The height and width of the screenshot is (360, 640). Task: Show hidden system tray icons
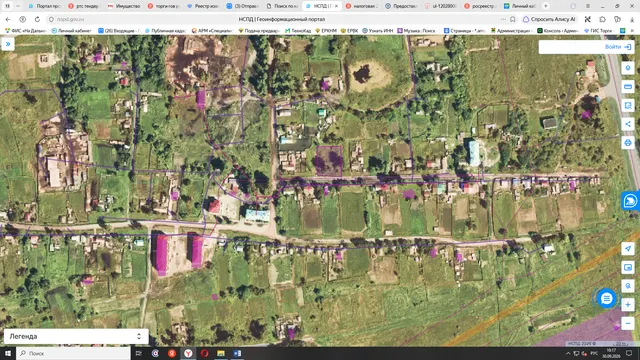568,353
